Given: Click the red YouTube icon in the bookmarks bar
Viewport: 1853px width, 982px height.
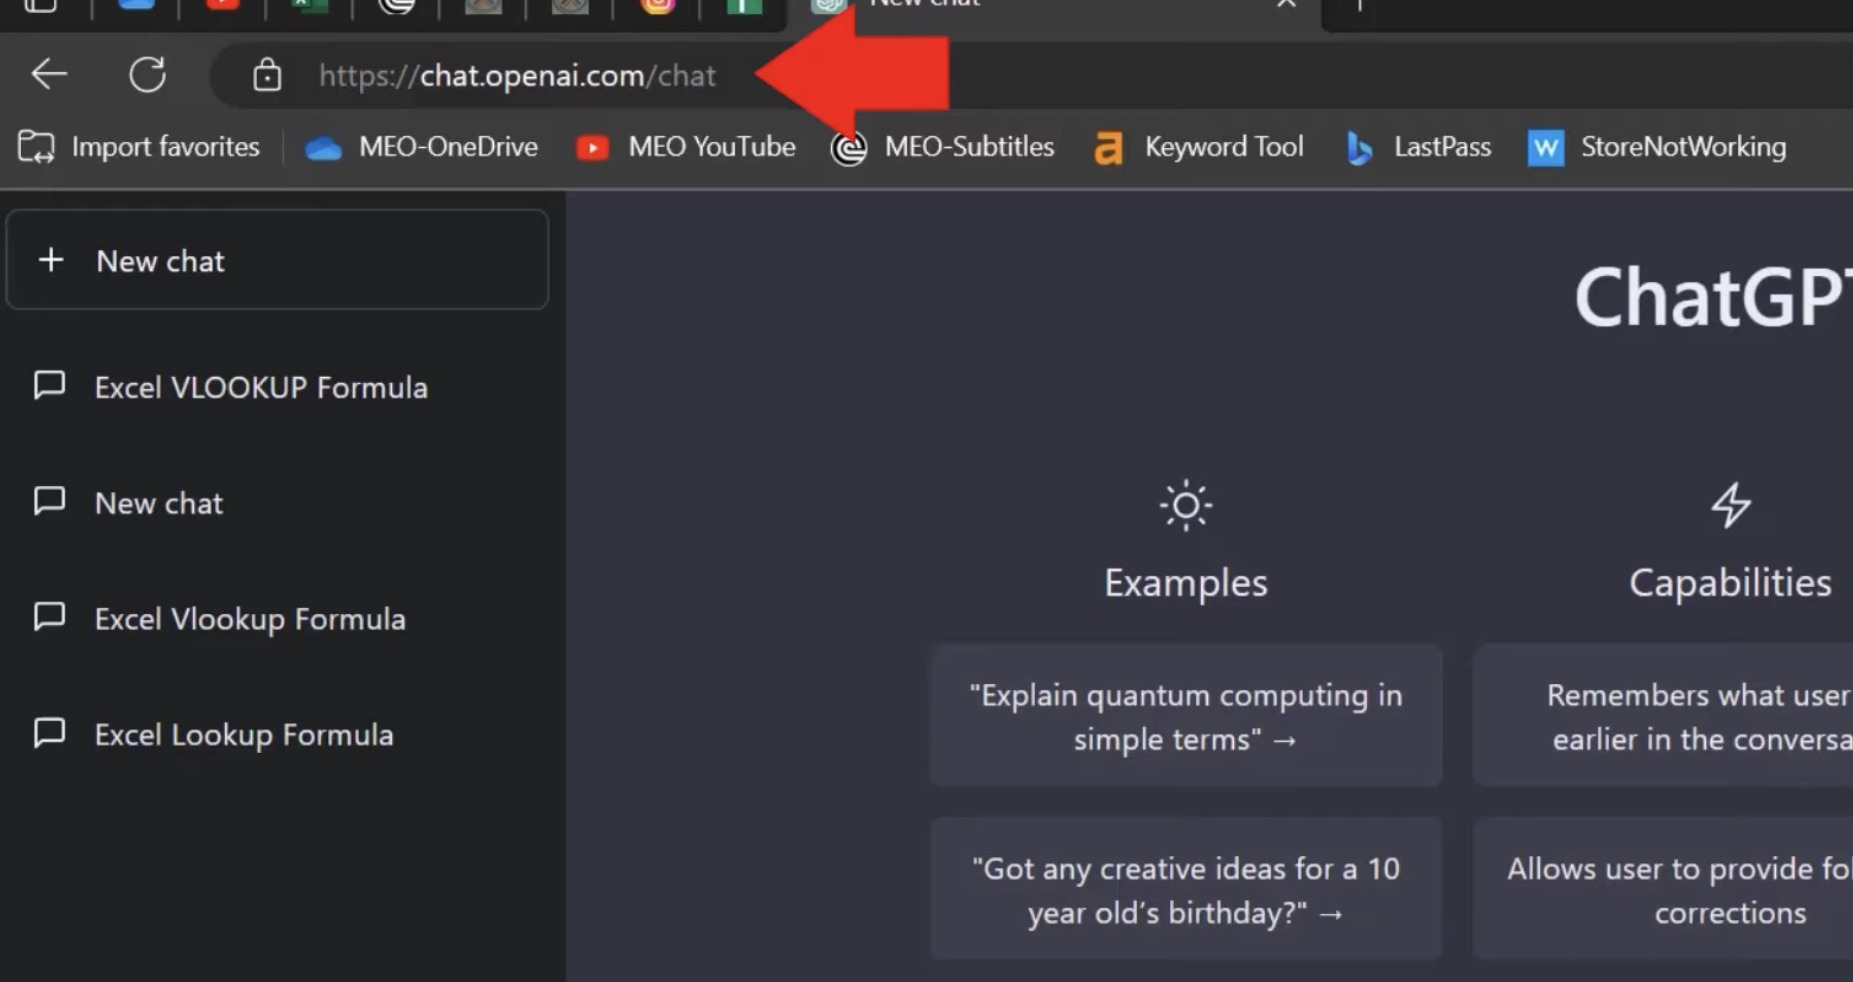Looking at the screenshot, I should pos(592,148).
